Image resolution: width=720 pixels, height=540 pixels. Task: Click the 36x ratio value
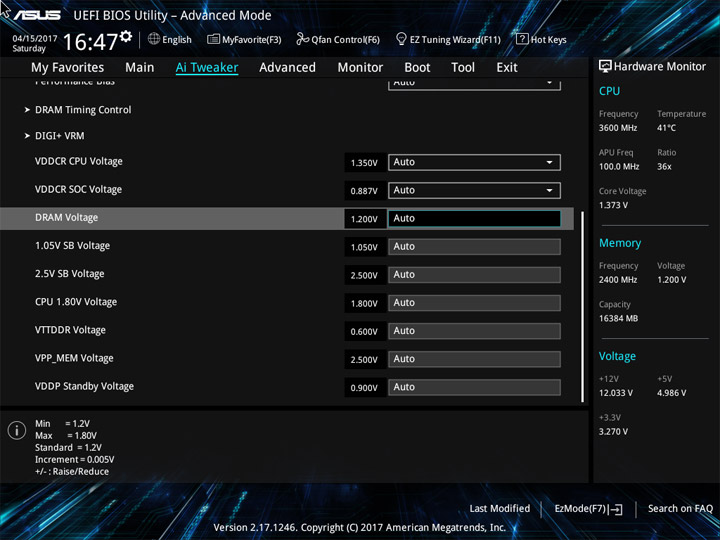pyautogui.click(x=664, y=167)
